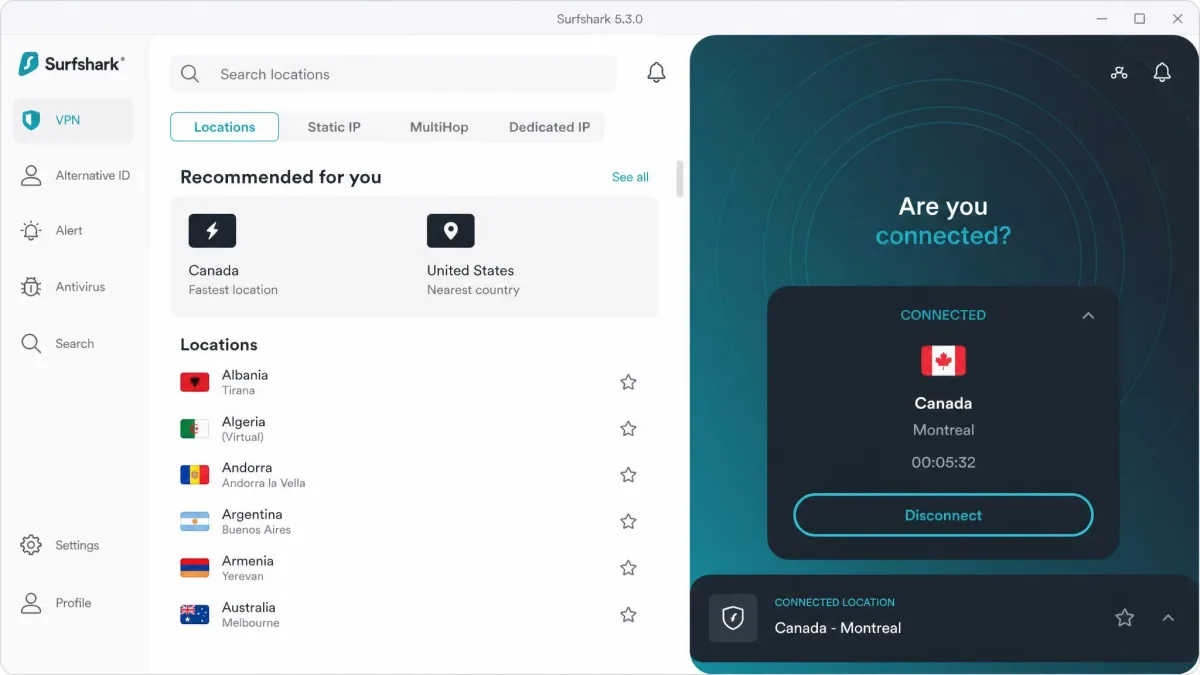Favorite the connected Canada - Montreal location
Screen dimensions: 1200x675
[1125, 618]
